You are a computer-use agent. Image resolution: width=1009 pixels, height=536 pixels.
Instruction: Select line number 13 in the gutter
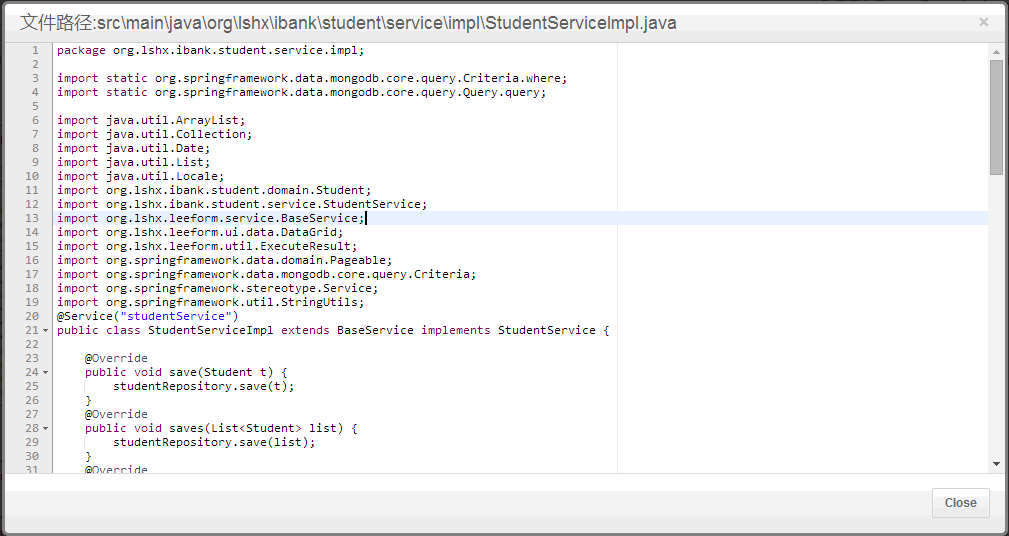(x=33, y=218)
